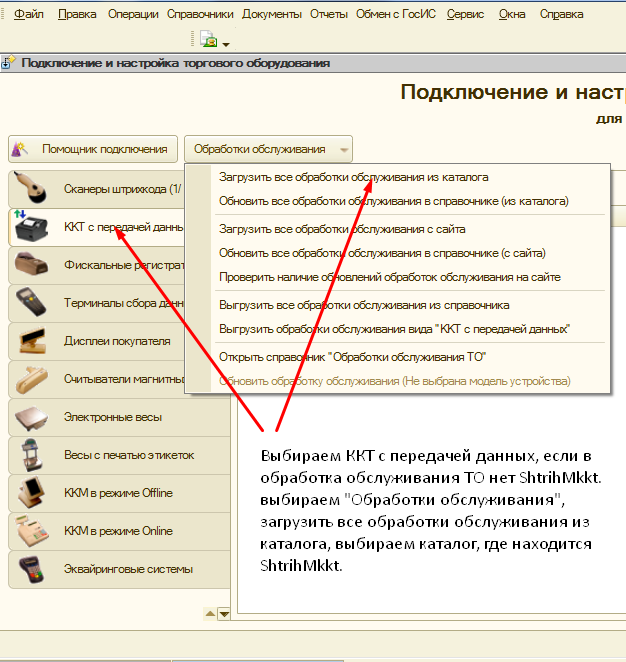Open the toolbar icon dropdown arrow

(x=226, y=44)
